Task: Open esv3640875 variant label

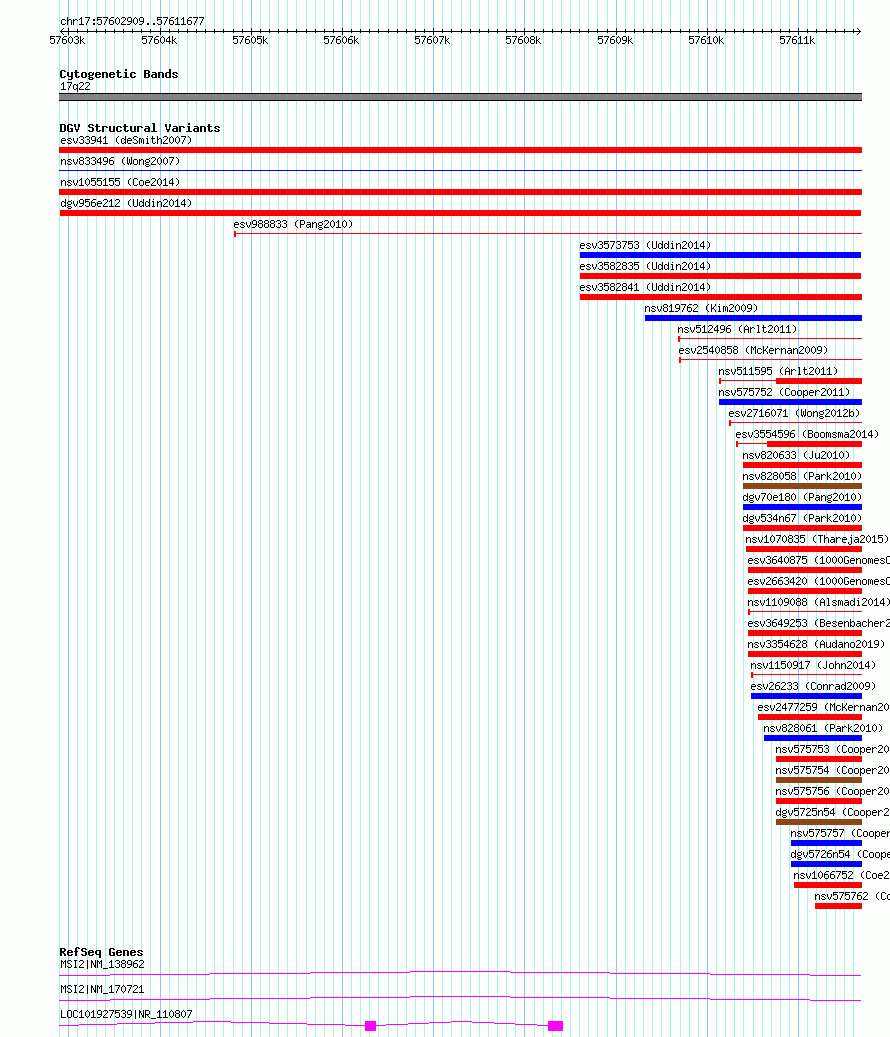Action: click(x=819, y=561)
